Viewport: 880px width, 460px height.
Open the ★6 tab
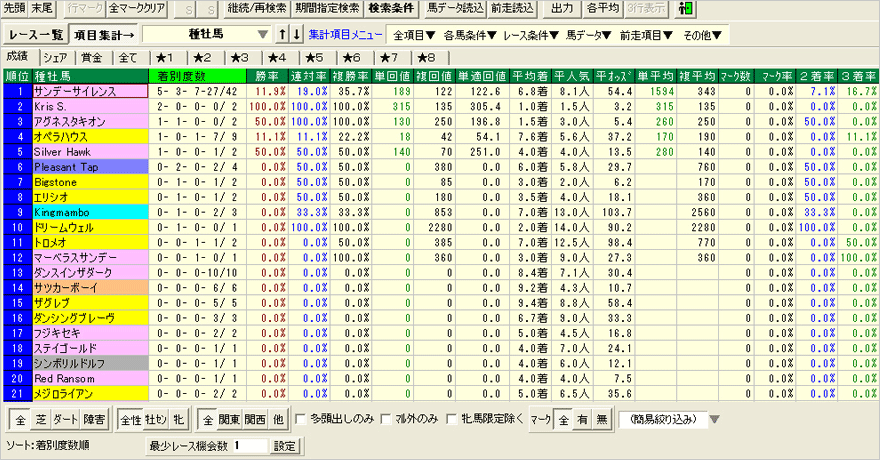(351, 58)
